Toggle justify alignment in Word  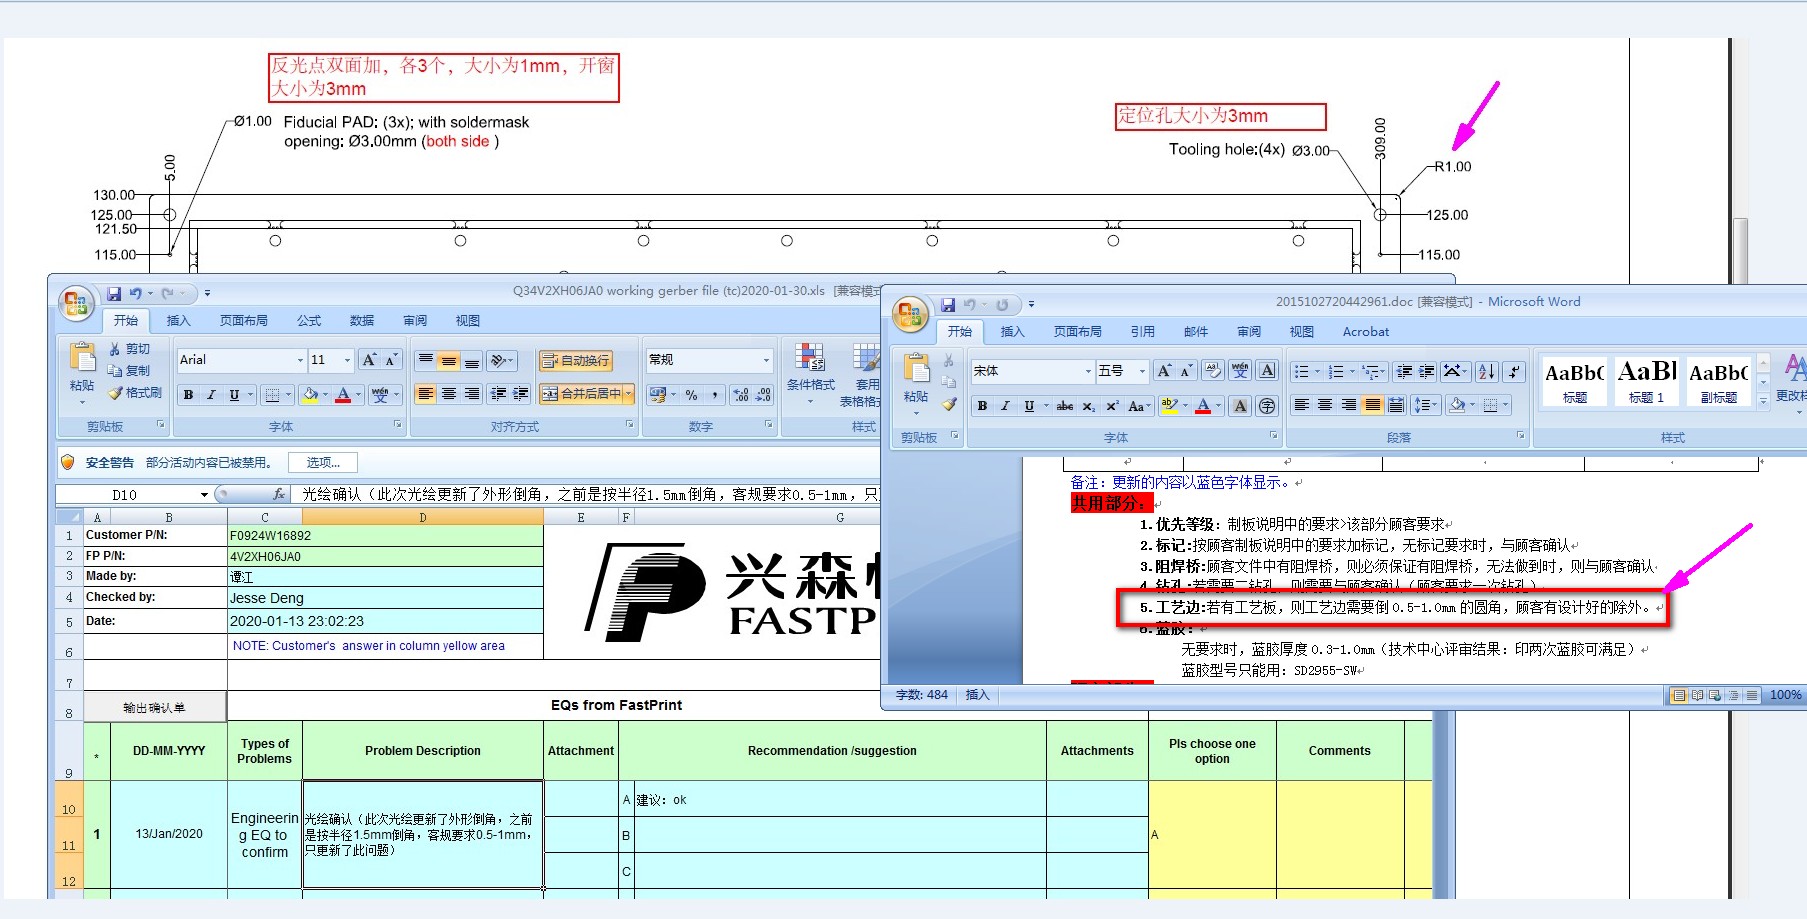point(1372,405)
